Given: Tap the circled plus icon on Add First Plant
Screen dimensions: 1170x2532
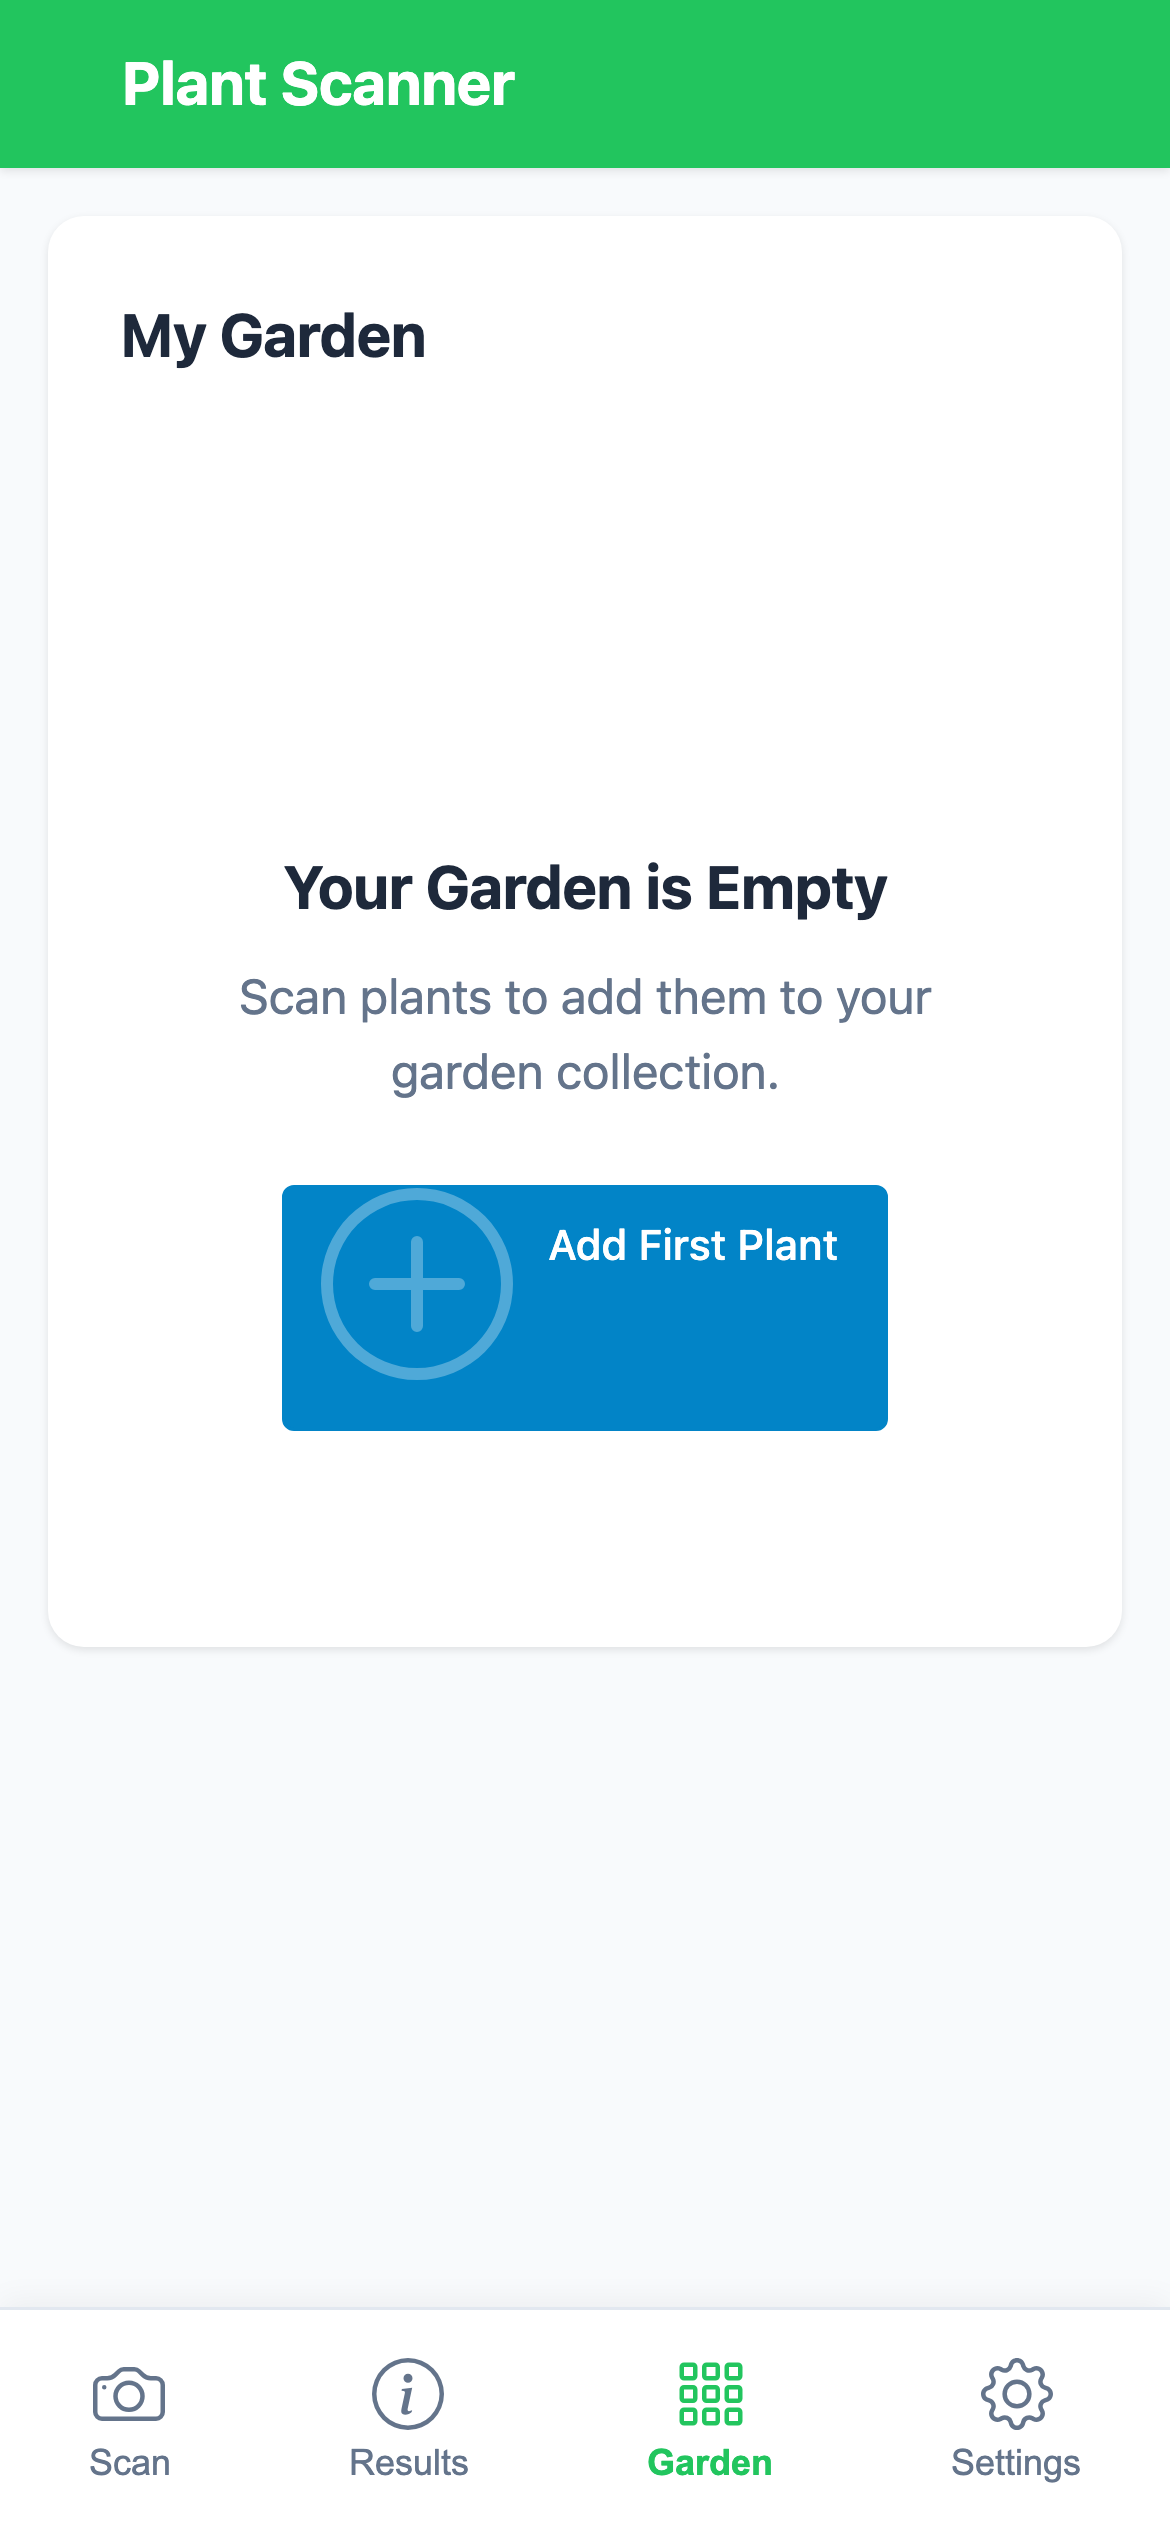Looking at the screenshot, I should click(x=416, y=1284).
